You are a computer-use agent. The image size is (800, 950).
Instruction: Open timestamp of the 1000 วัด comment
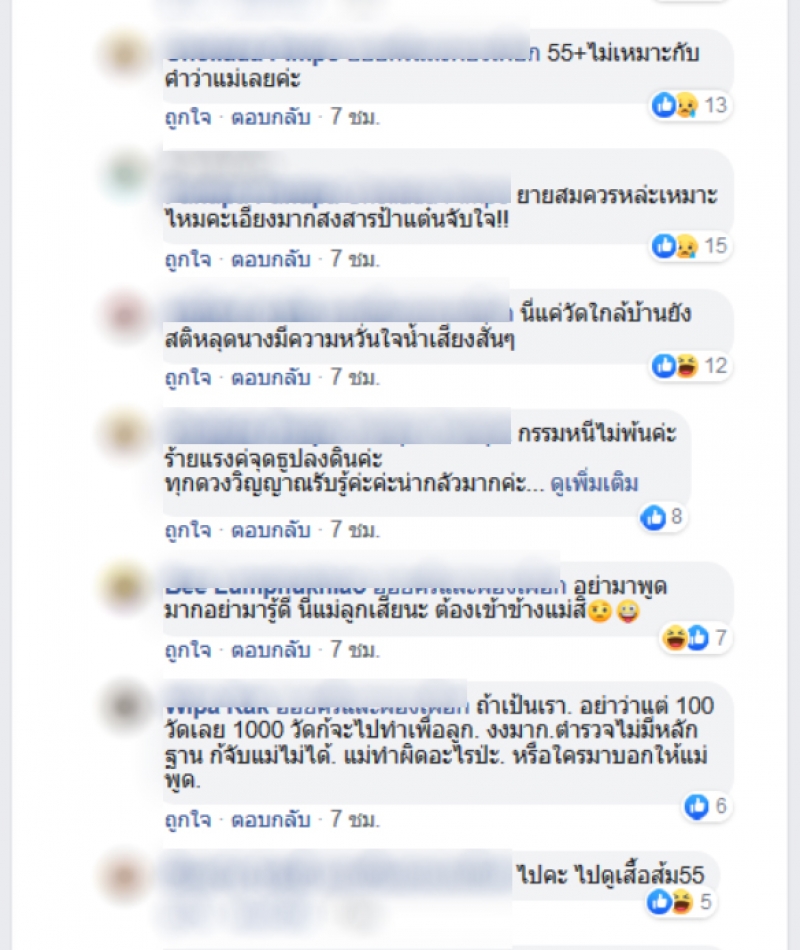[x=355, y=820]
